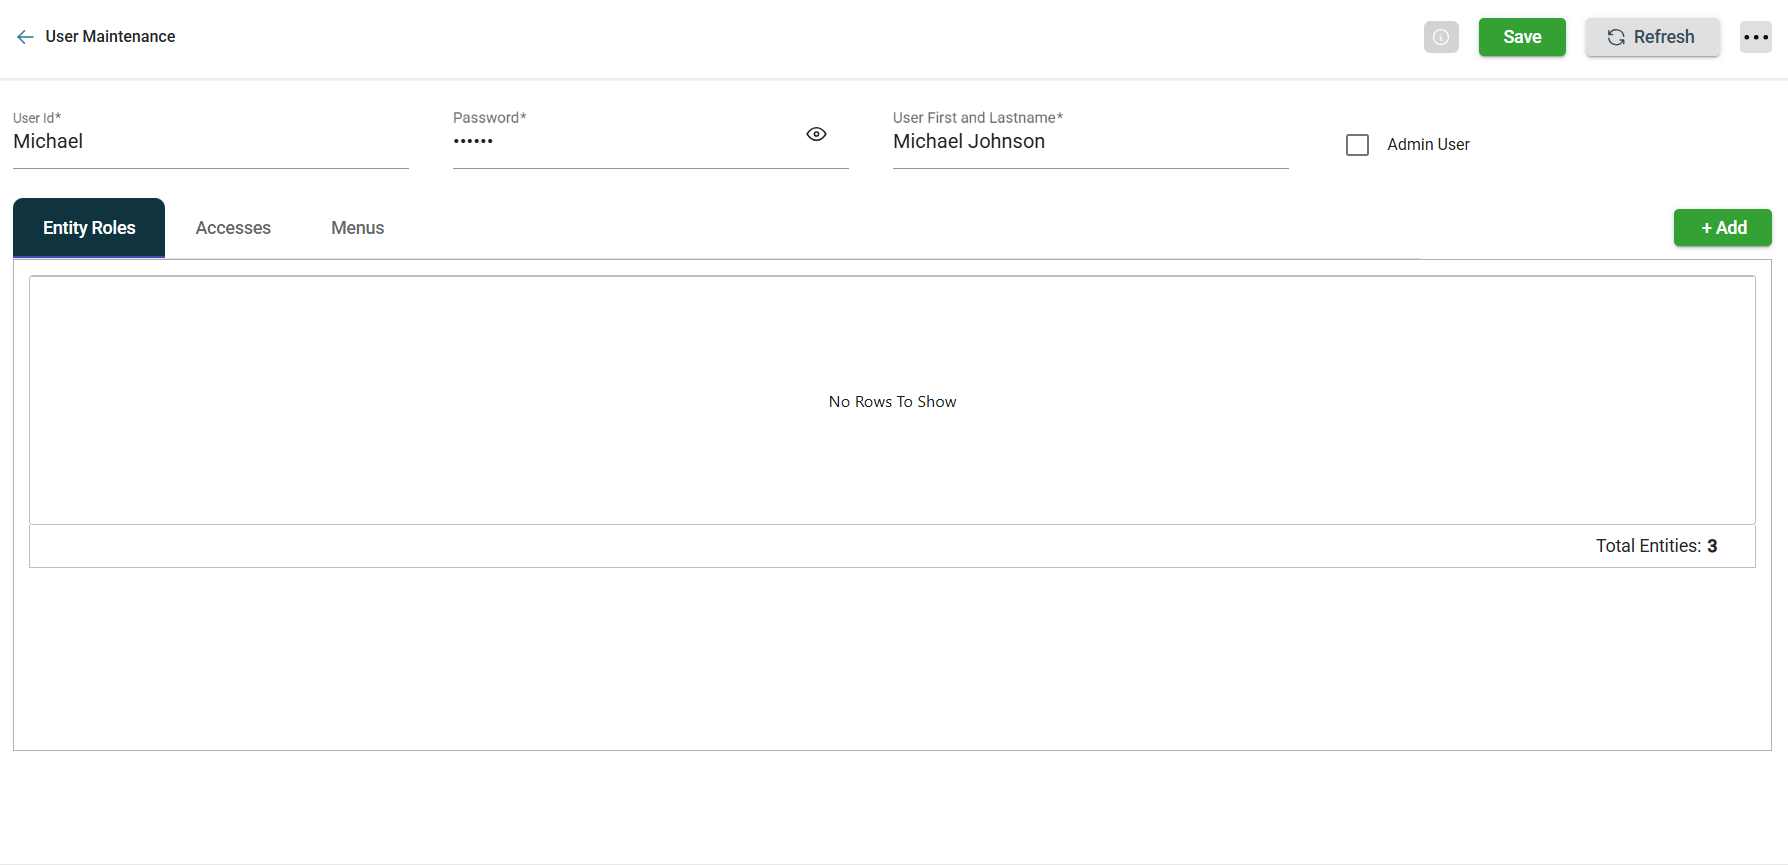The width and height of the screenshot is (1788, 865).
Task: Click the User Id field label
Action: tap(37, 118)
